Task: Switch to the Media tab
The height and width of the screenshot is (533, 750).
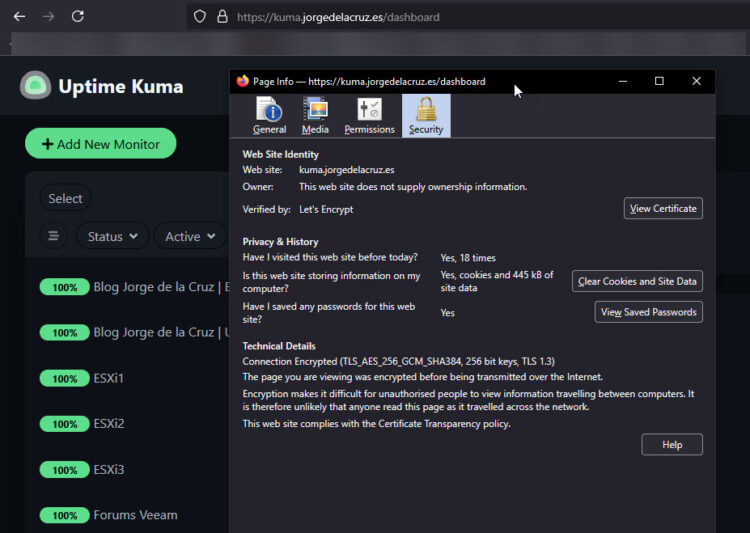Action: (315, 116)
